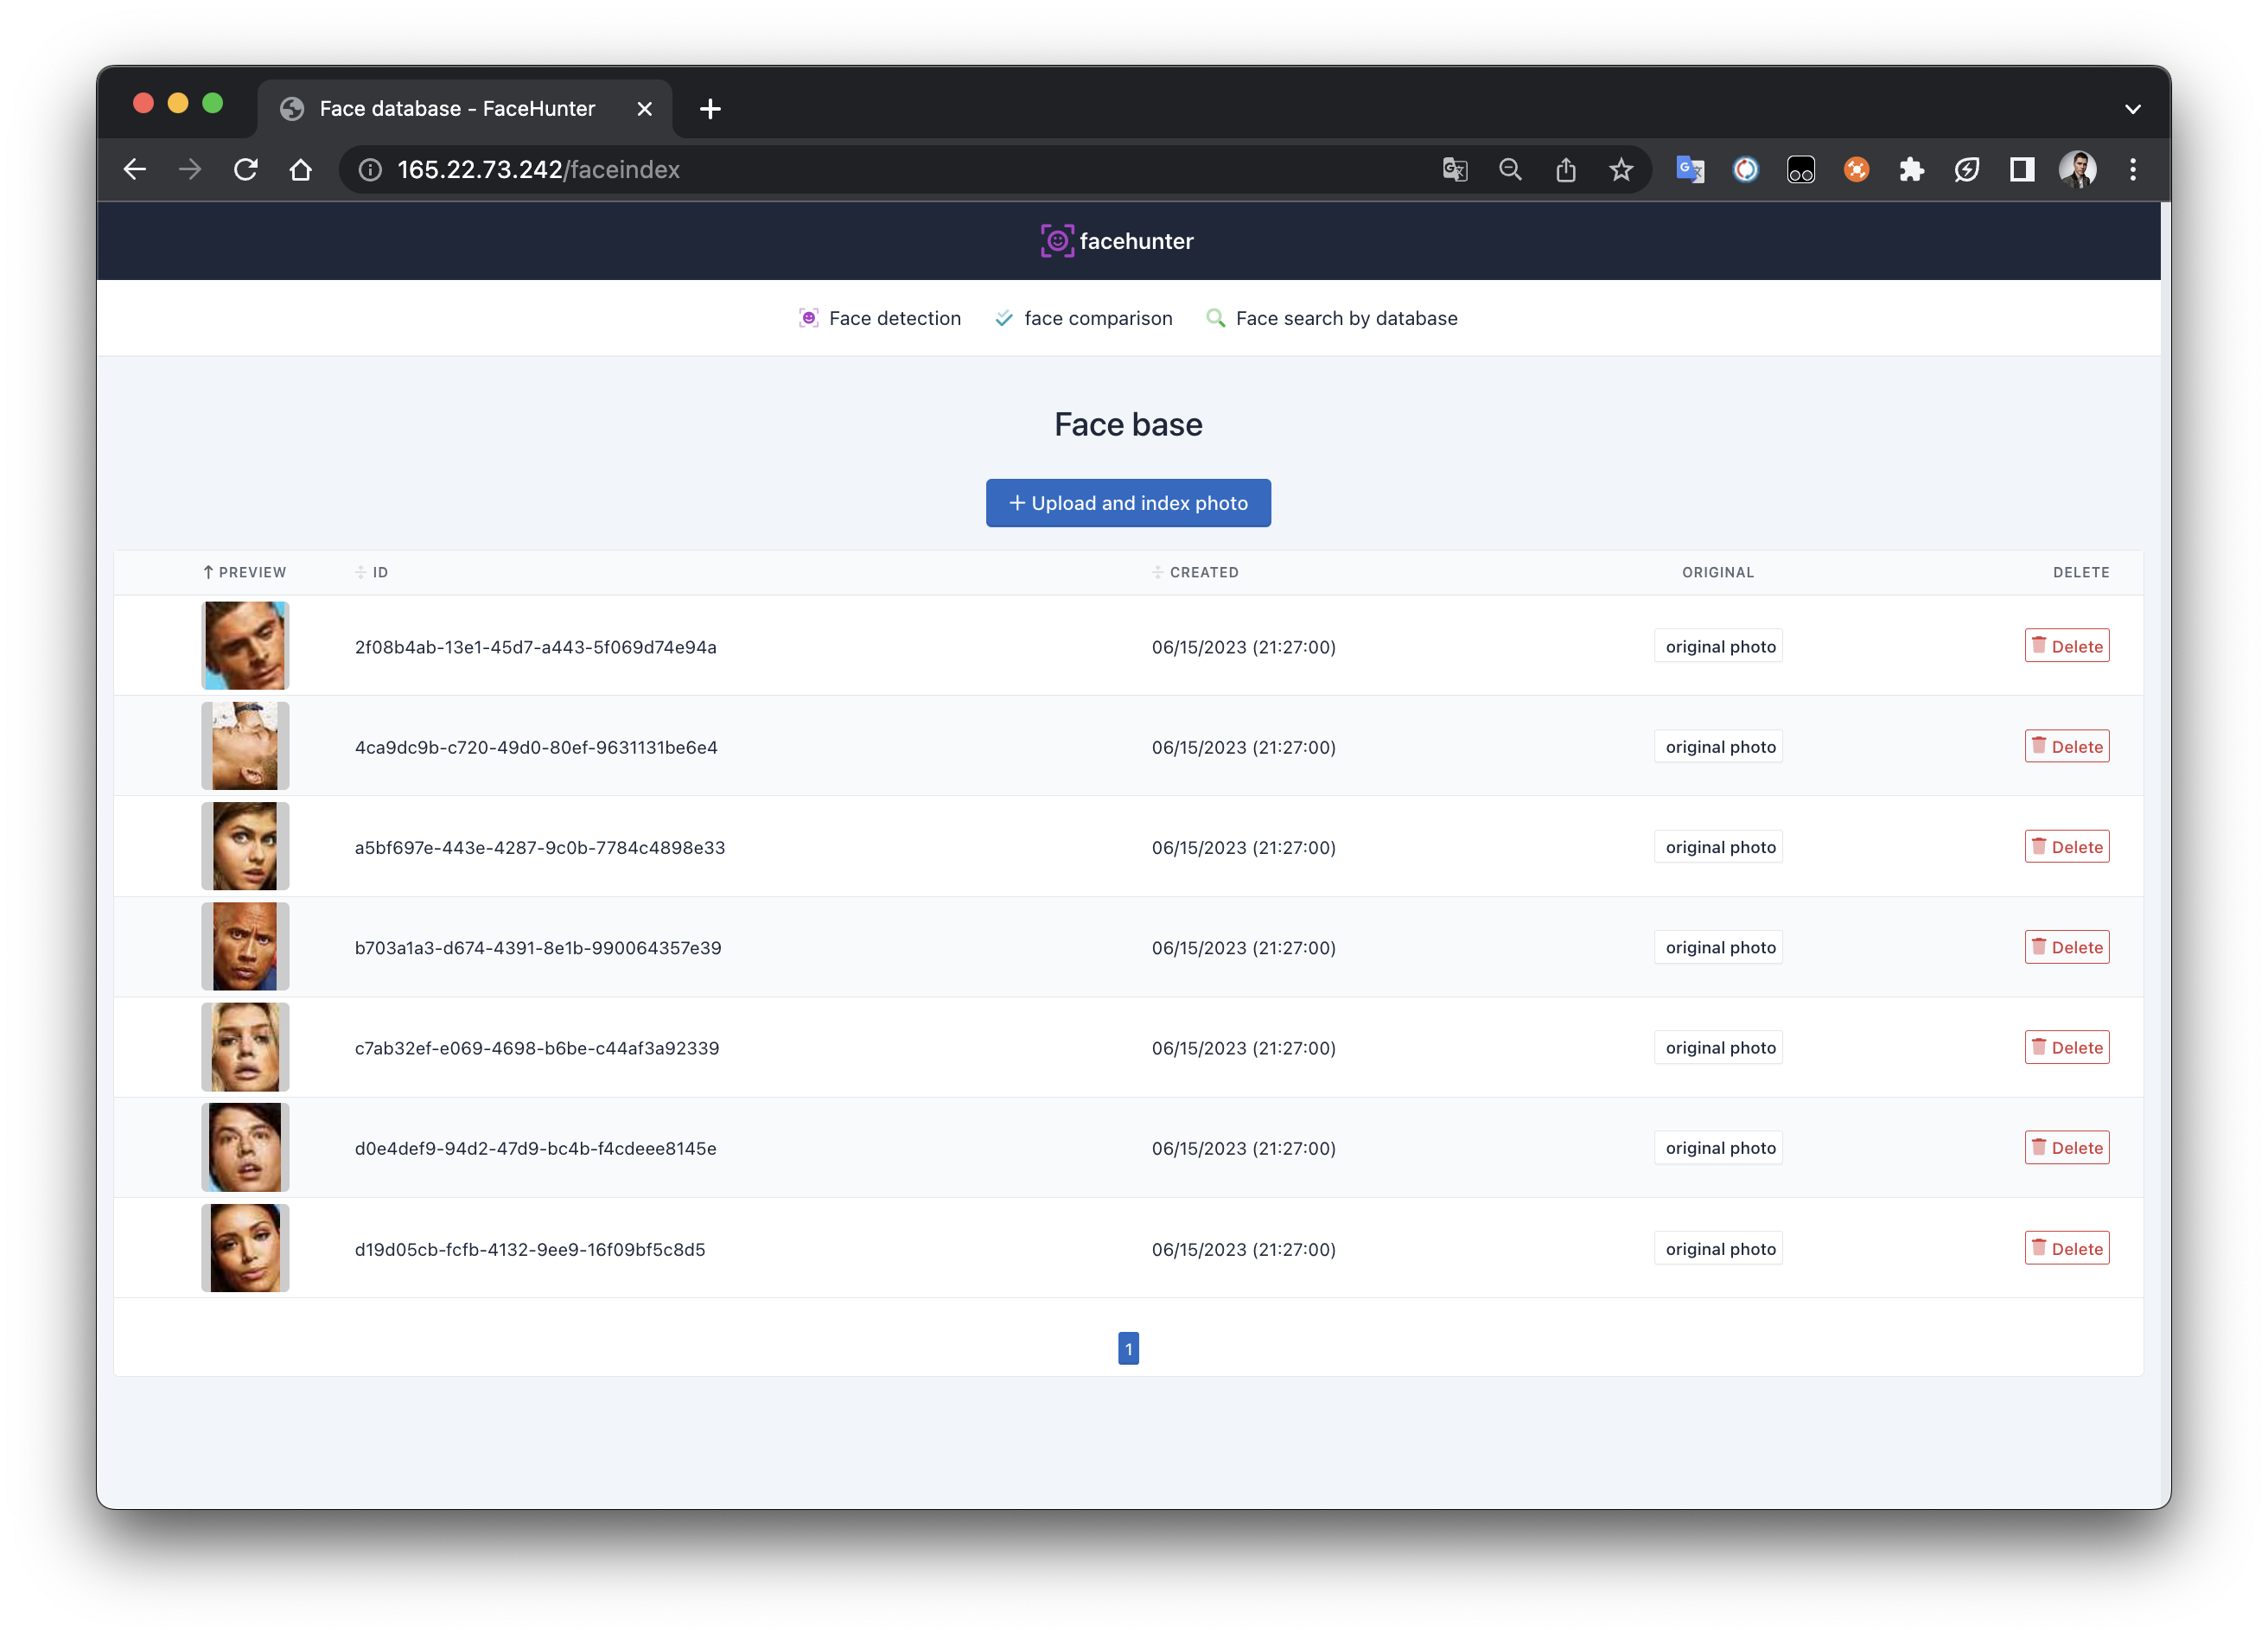Open preview thumbnail for ID d19d05cb
Screen dimensions: 2268x1637
click(x=245, y=1248)
